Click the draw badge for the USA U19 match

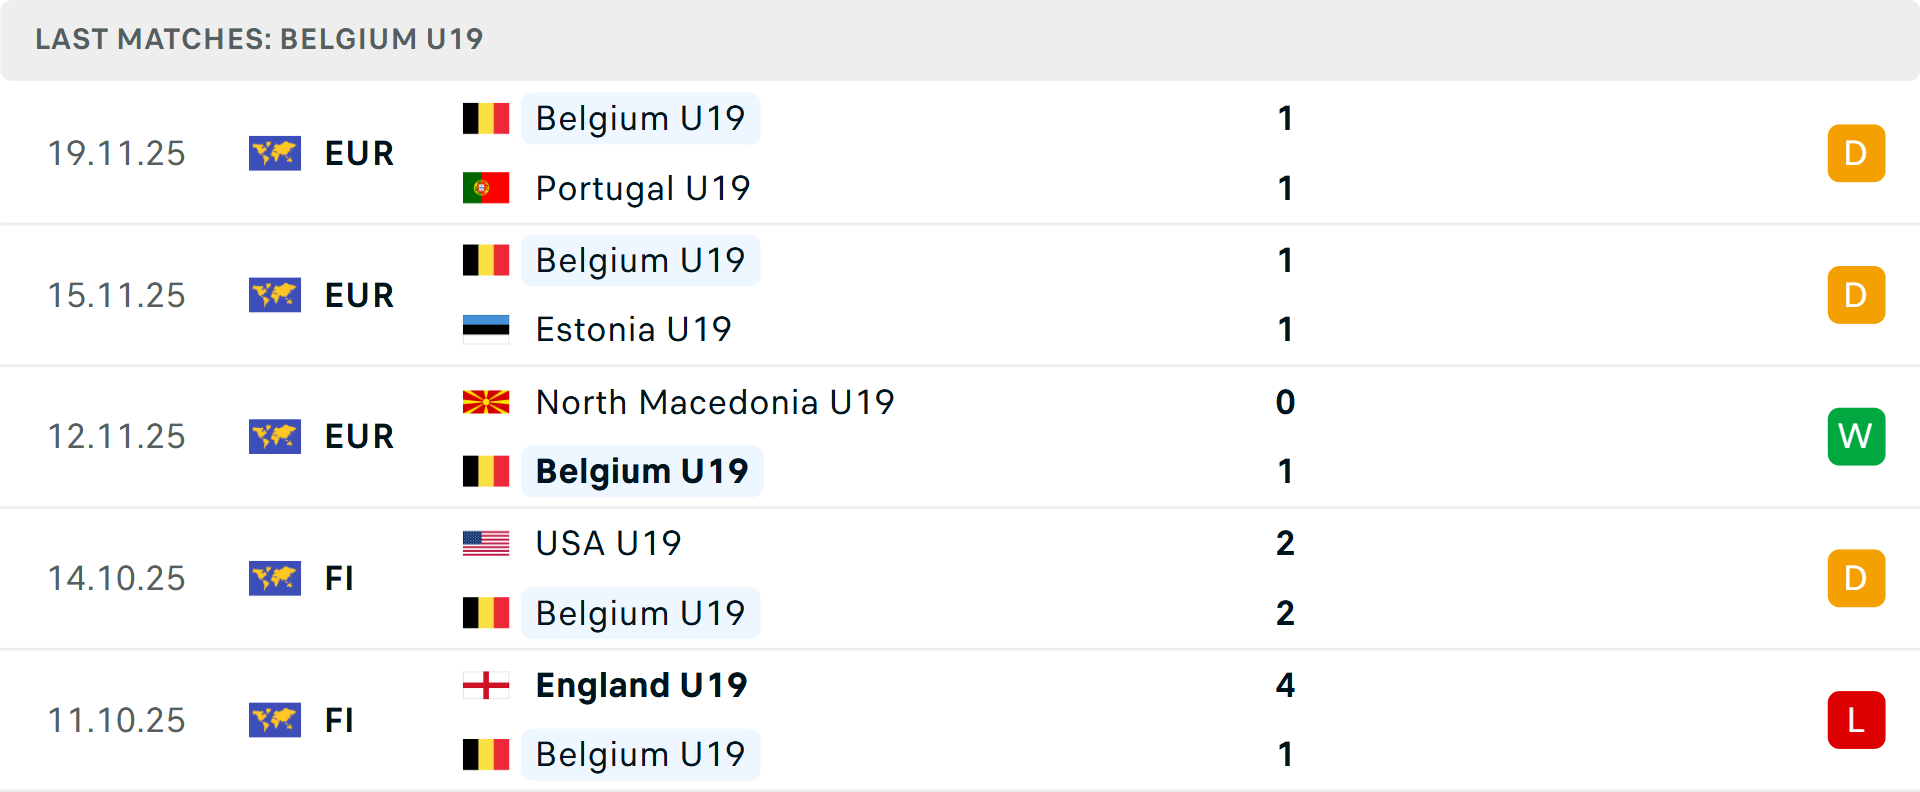1856,578
